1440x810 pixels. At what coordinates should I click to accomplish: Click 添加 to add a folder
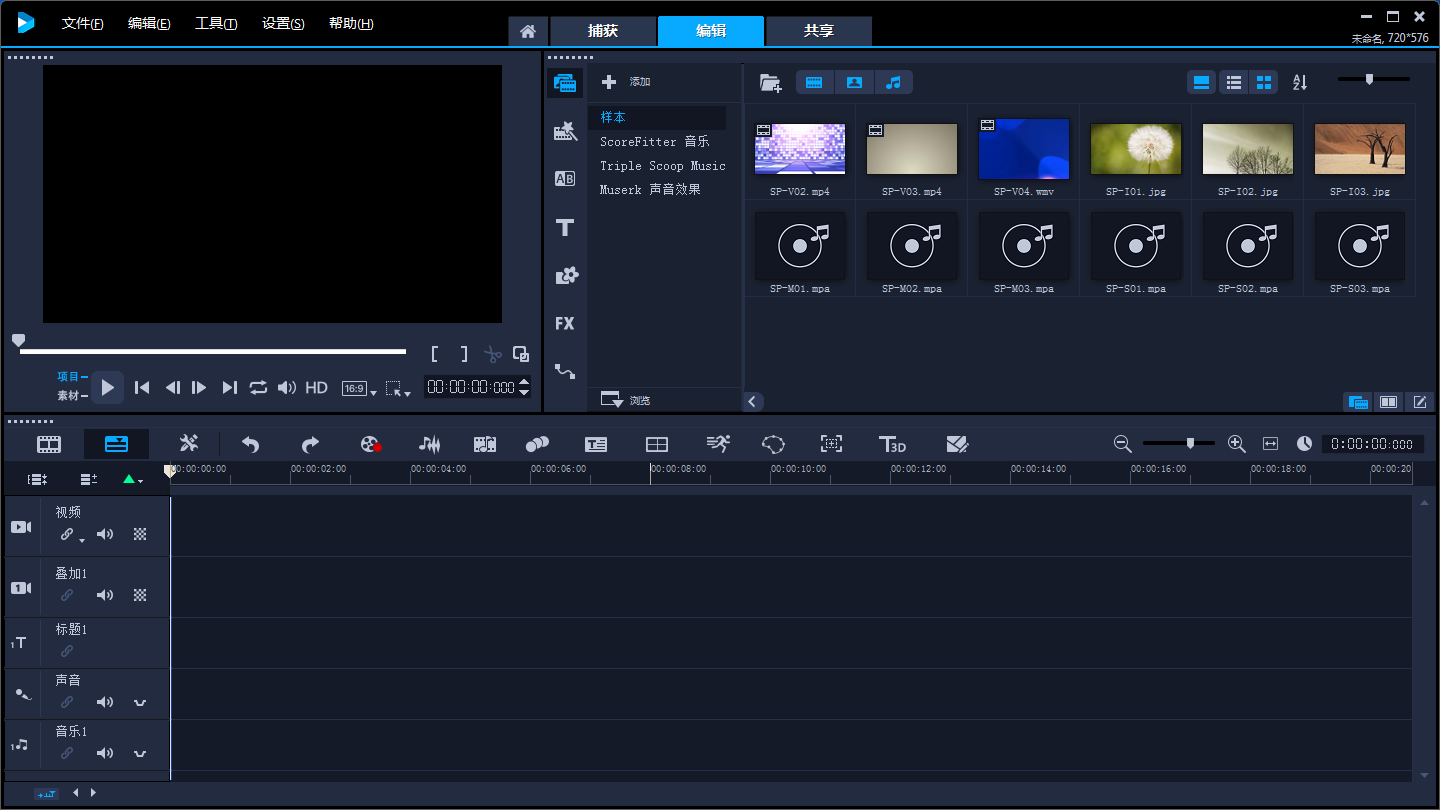tap(625, 82)
